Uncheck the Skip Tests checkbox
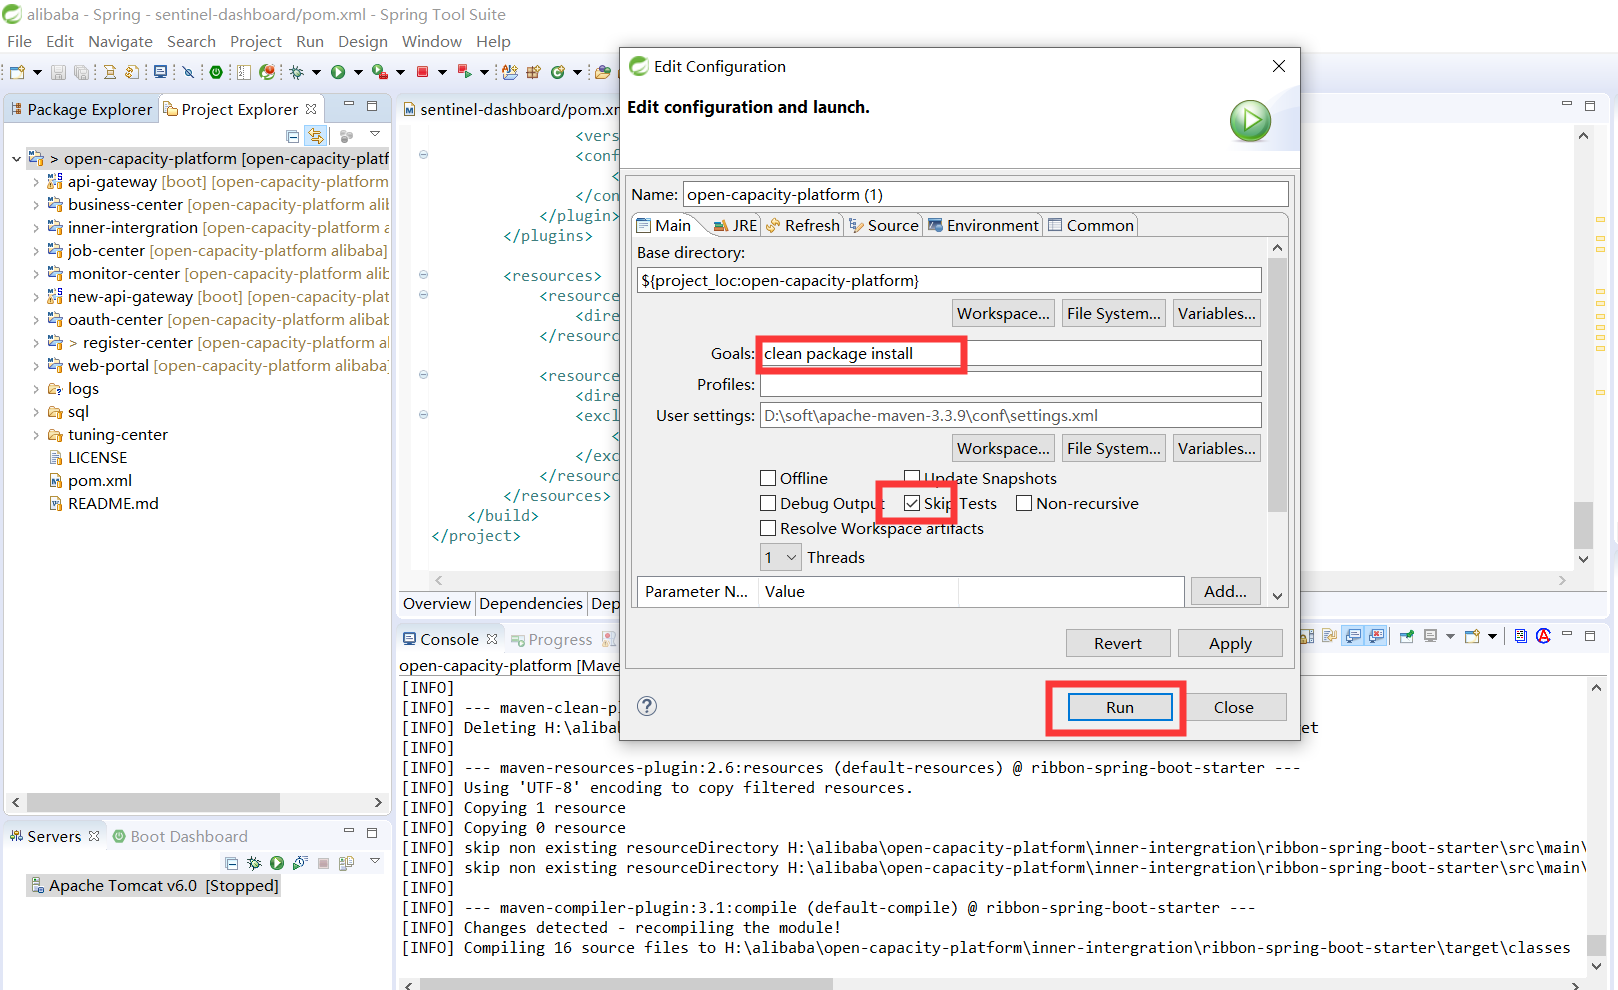The height and width of the screenshot is (990, 1618). pos(912,503)
